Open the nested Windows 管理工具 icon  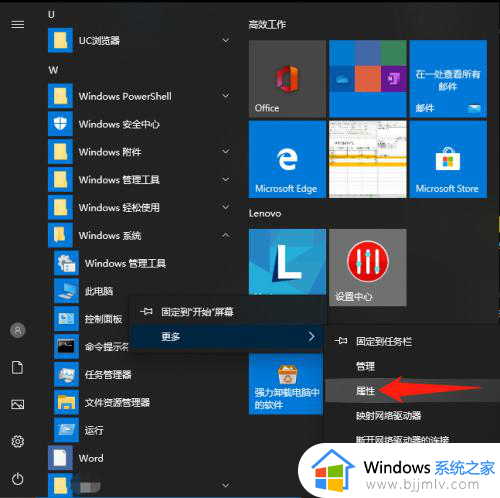click(x=66, y=263)
